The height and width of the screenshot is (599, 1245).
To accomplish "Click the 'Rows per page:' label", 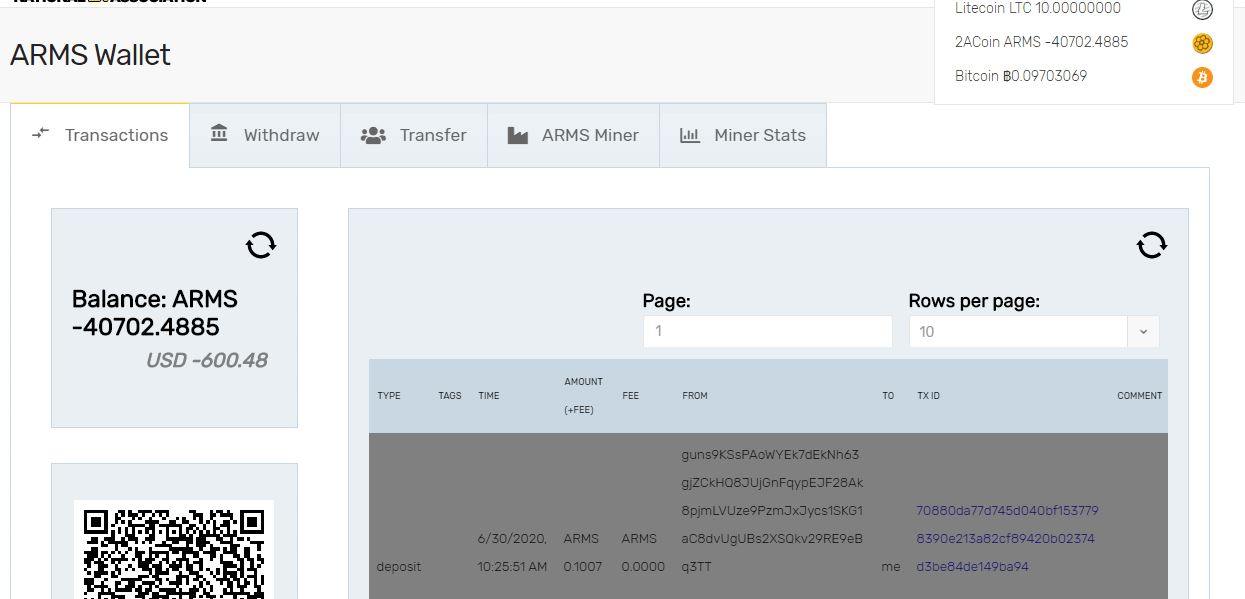I will (974, 301).
